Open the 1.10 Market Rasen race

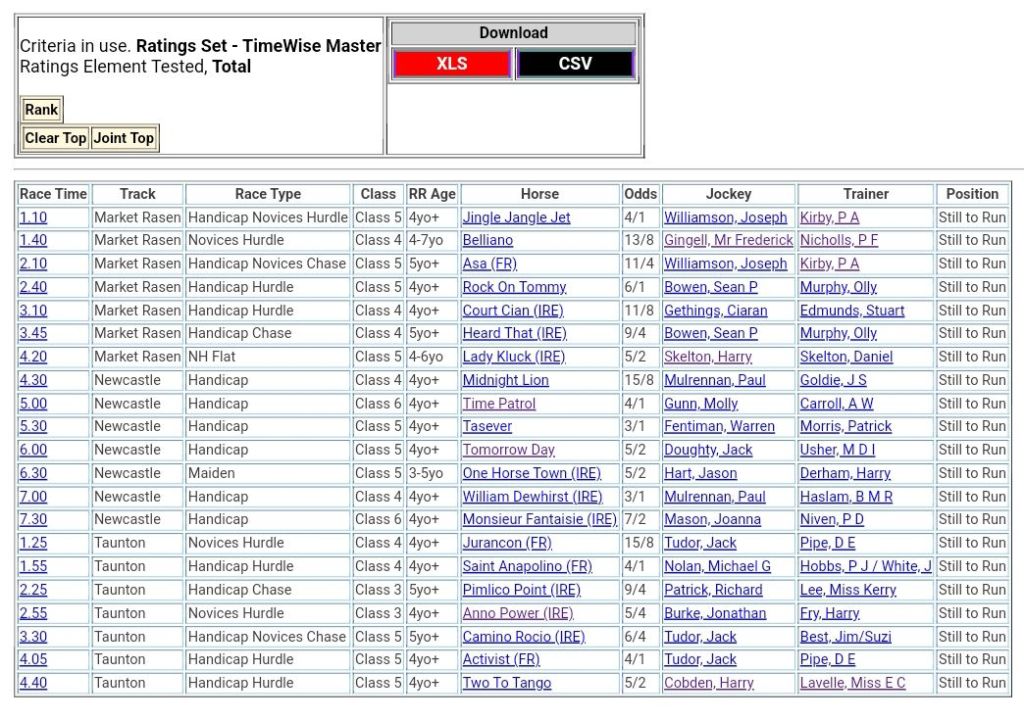33,218
